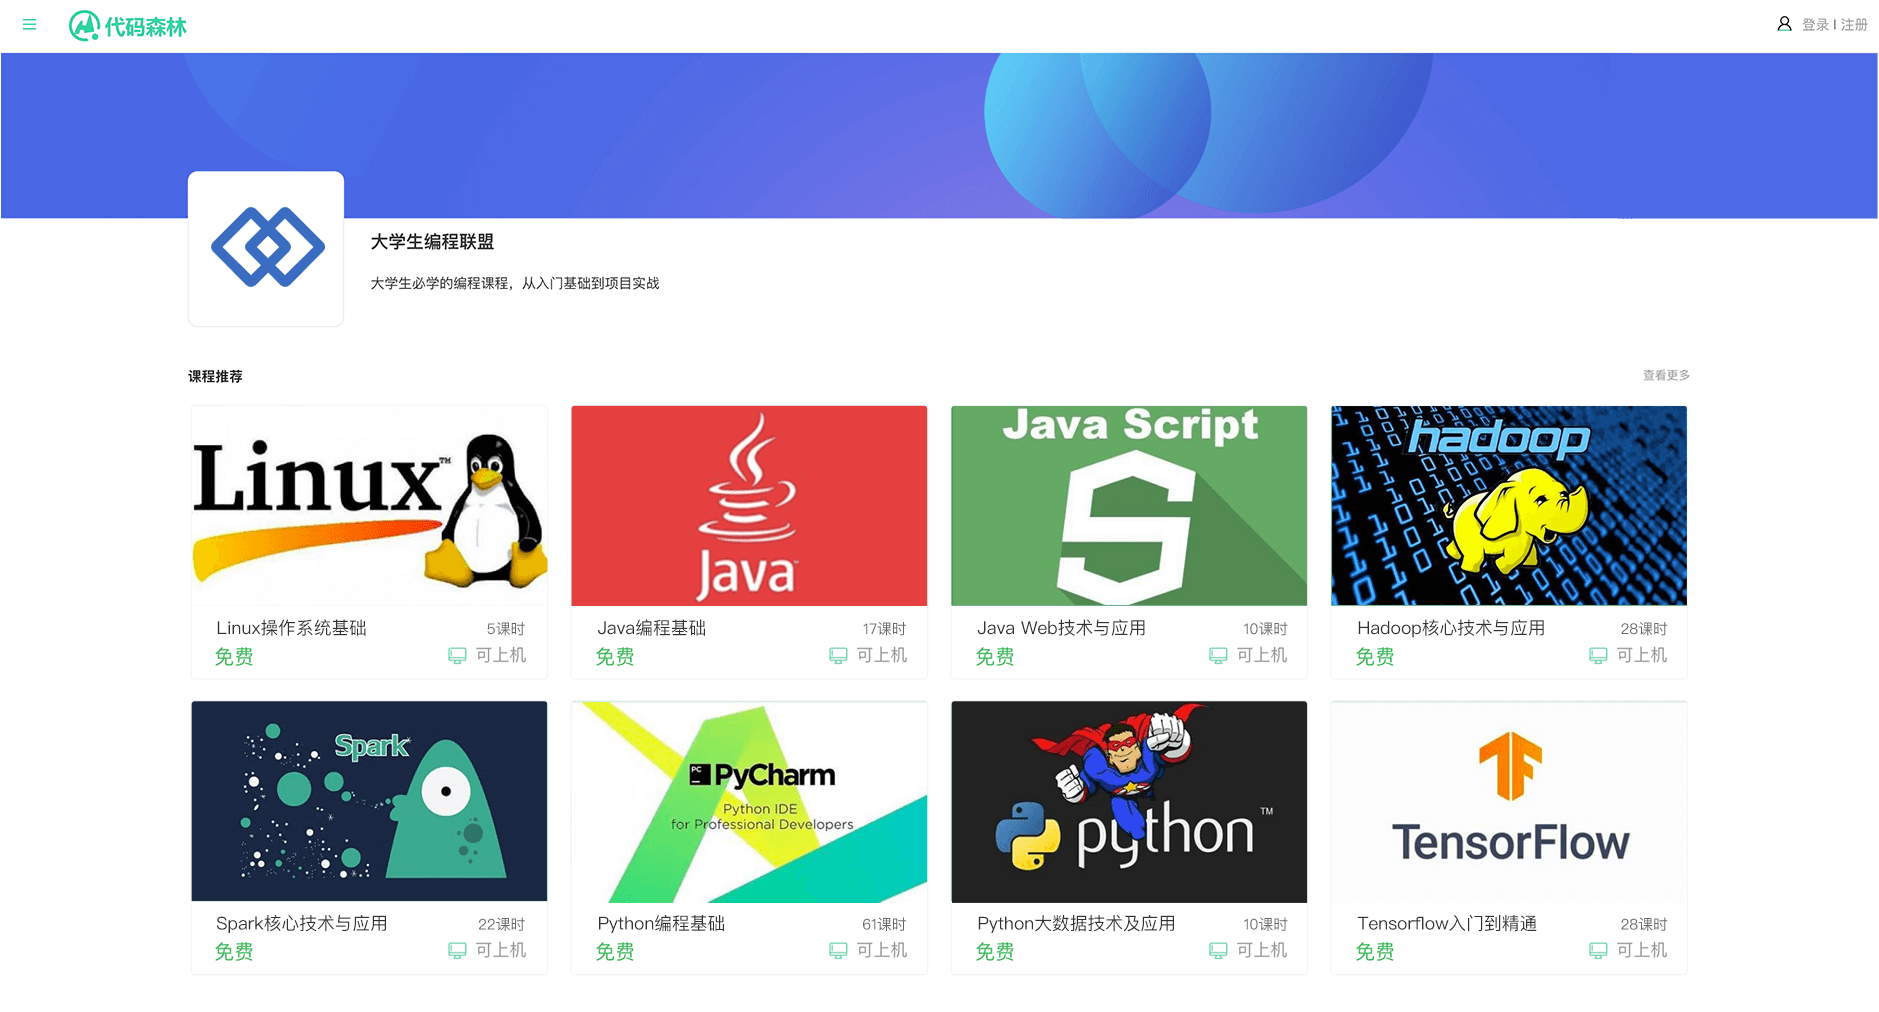Click 5课时 on the Linux card

505,629
